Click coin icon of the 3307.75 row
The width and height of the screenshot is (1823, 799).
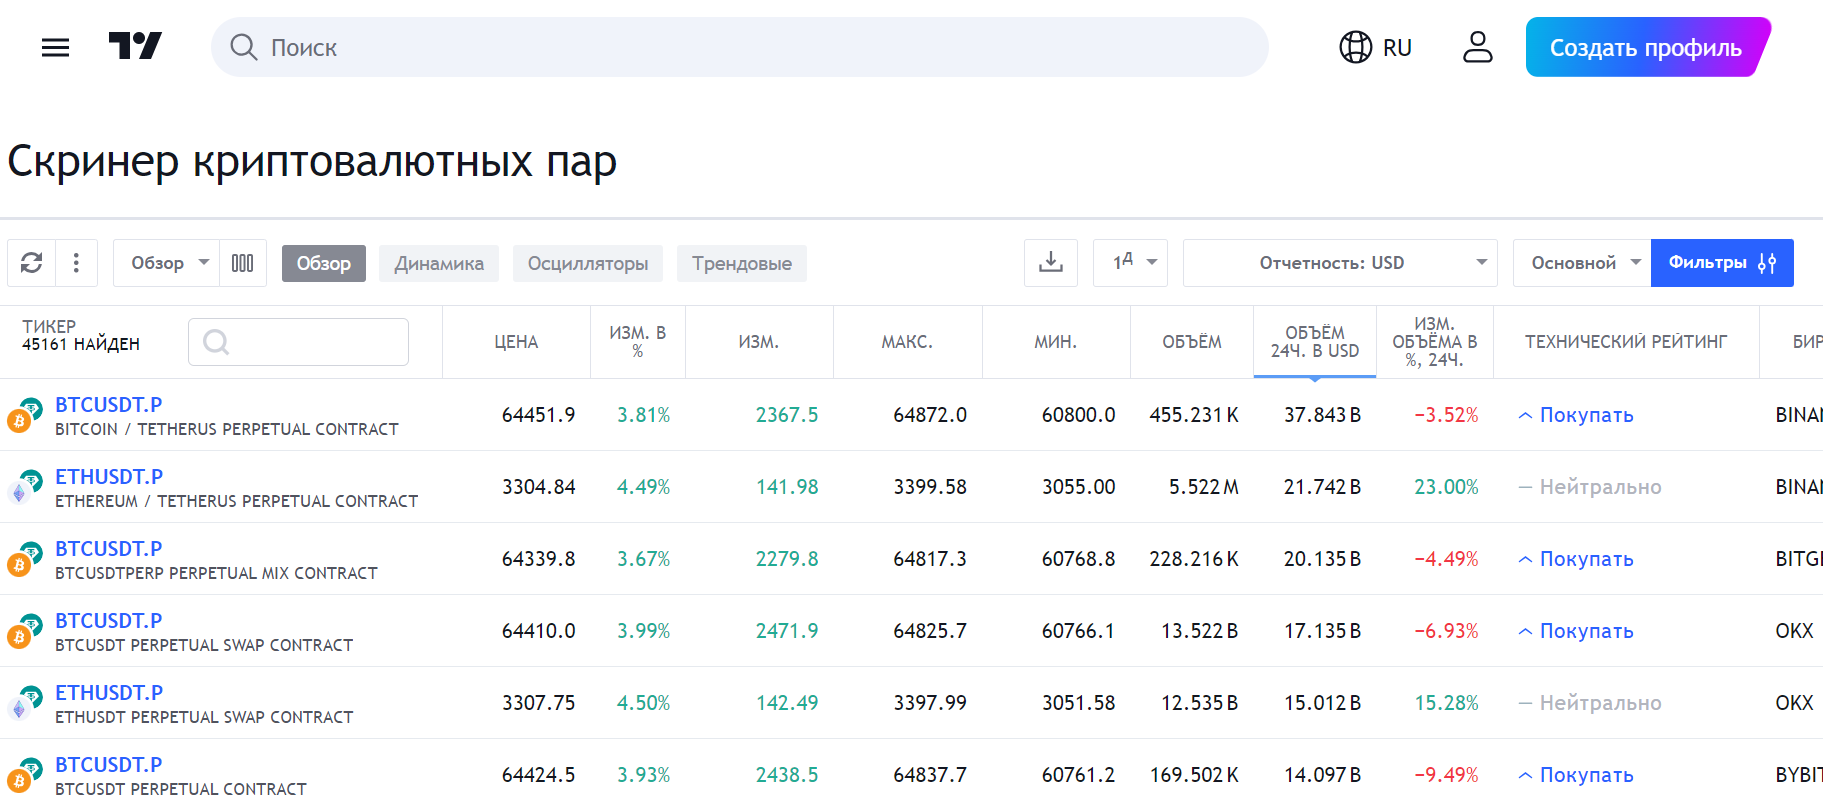coord(25,703)
